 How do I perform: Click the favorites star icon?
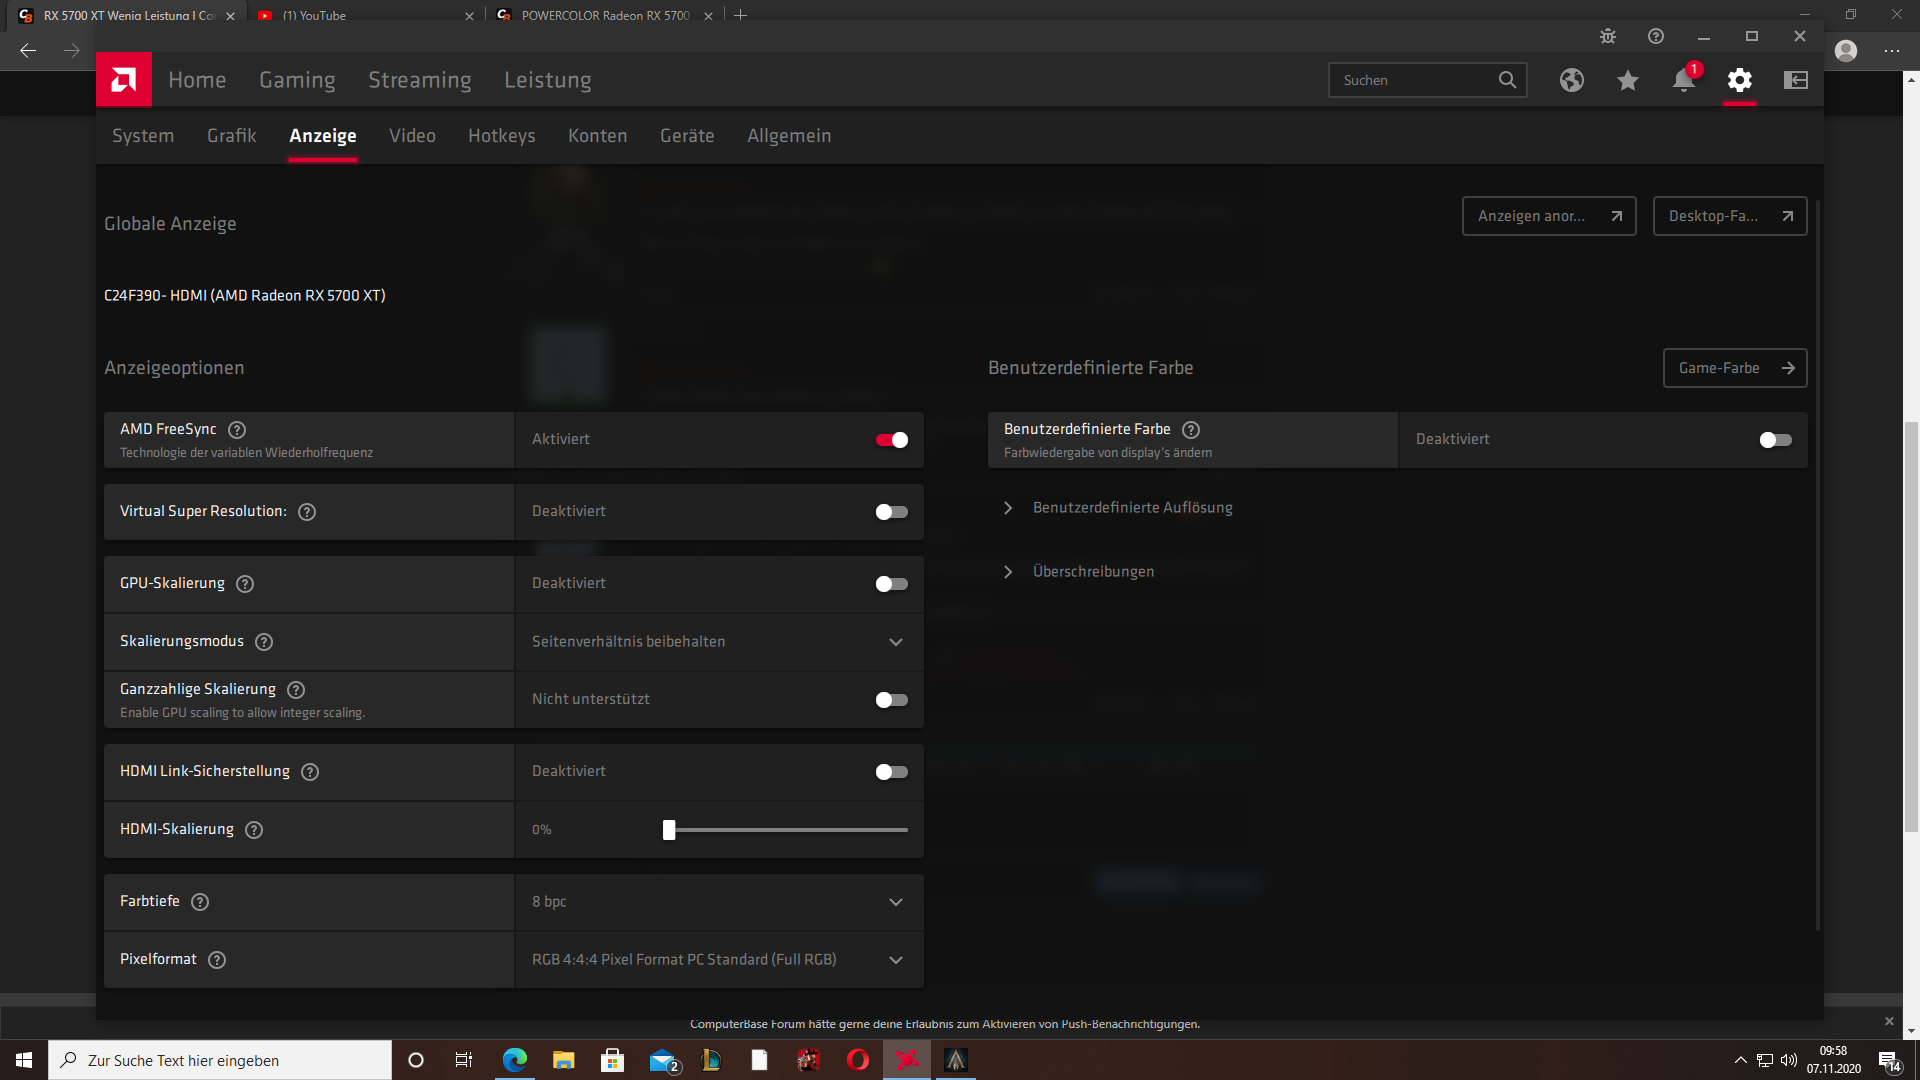pos(1628,80)
